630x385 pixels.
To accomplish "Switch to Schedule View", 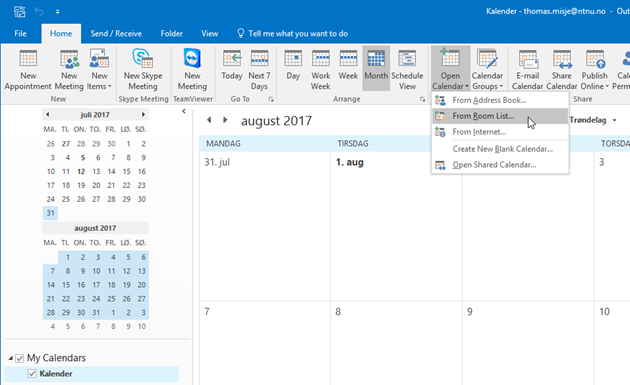I will pos(407,70).
